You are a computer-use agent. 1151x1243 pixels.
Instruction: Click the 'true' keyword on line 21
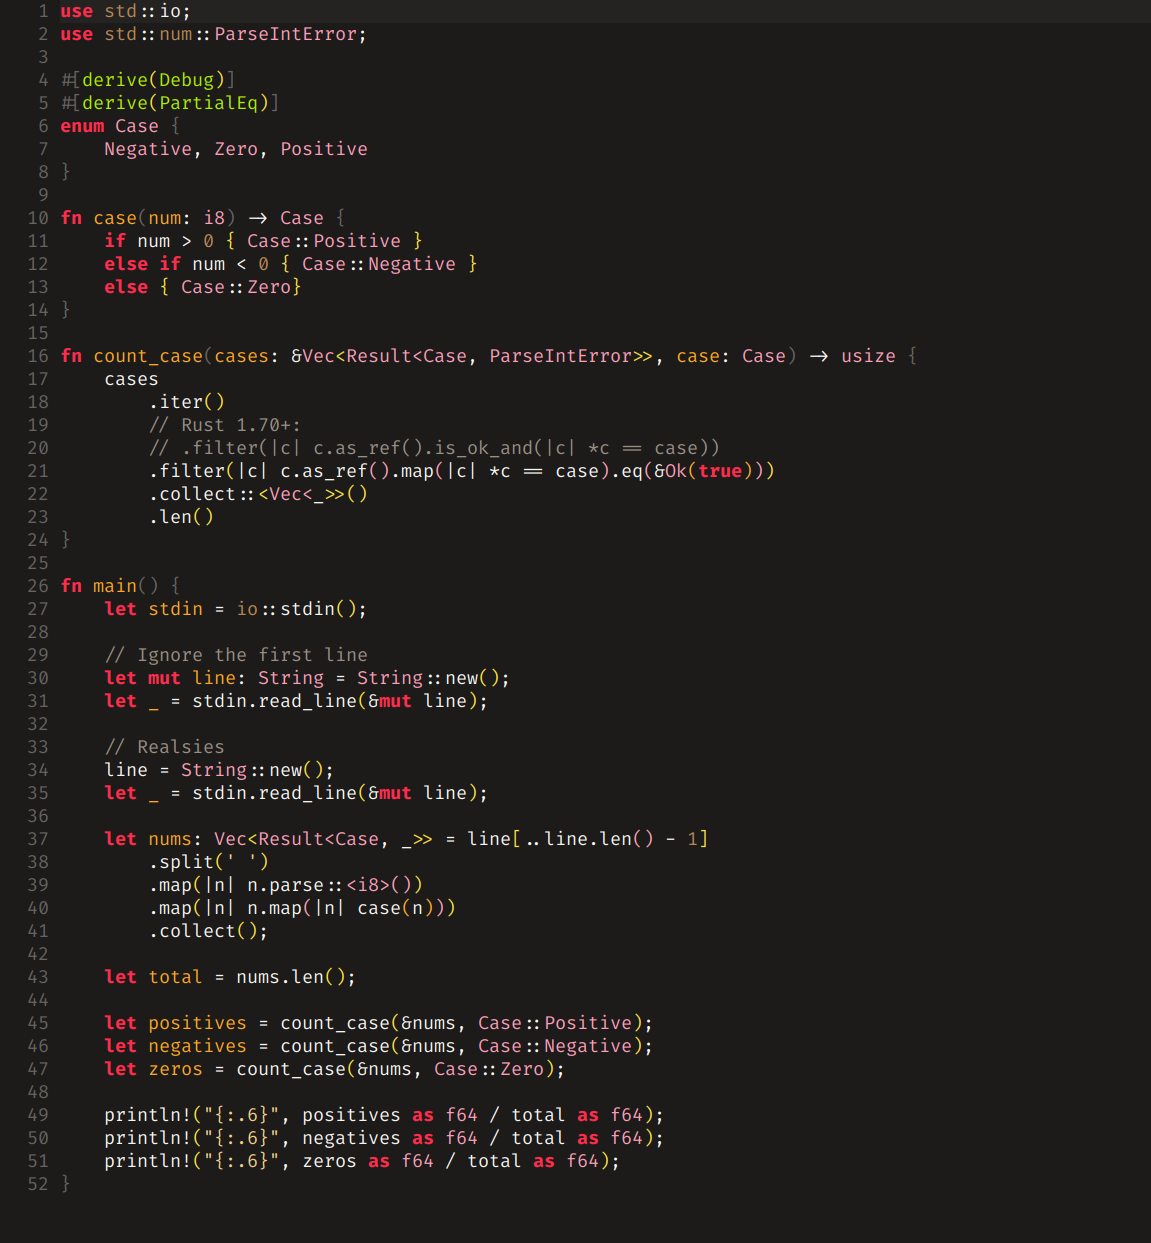click(x=720, y=471)
